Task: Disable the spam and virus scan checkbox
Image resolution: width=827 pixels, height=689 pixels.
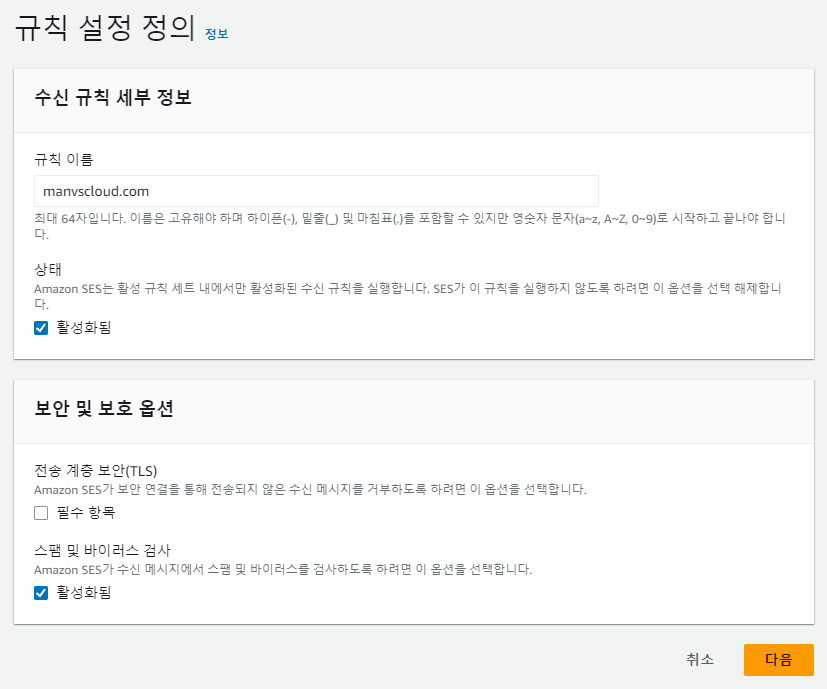Action: pos(41,593)
